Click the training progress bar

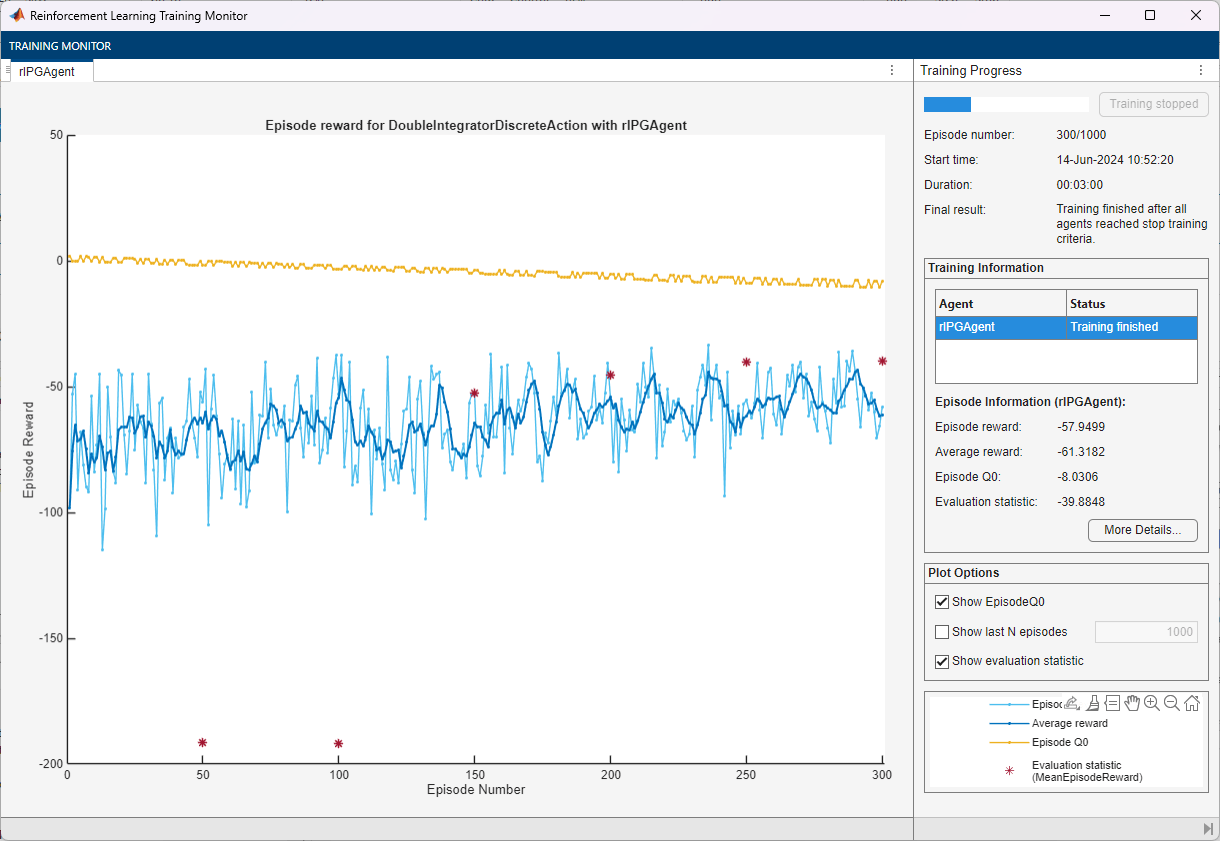(1005, 104)
